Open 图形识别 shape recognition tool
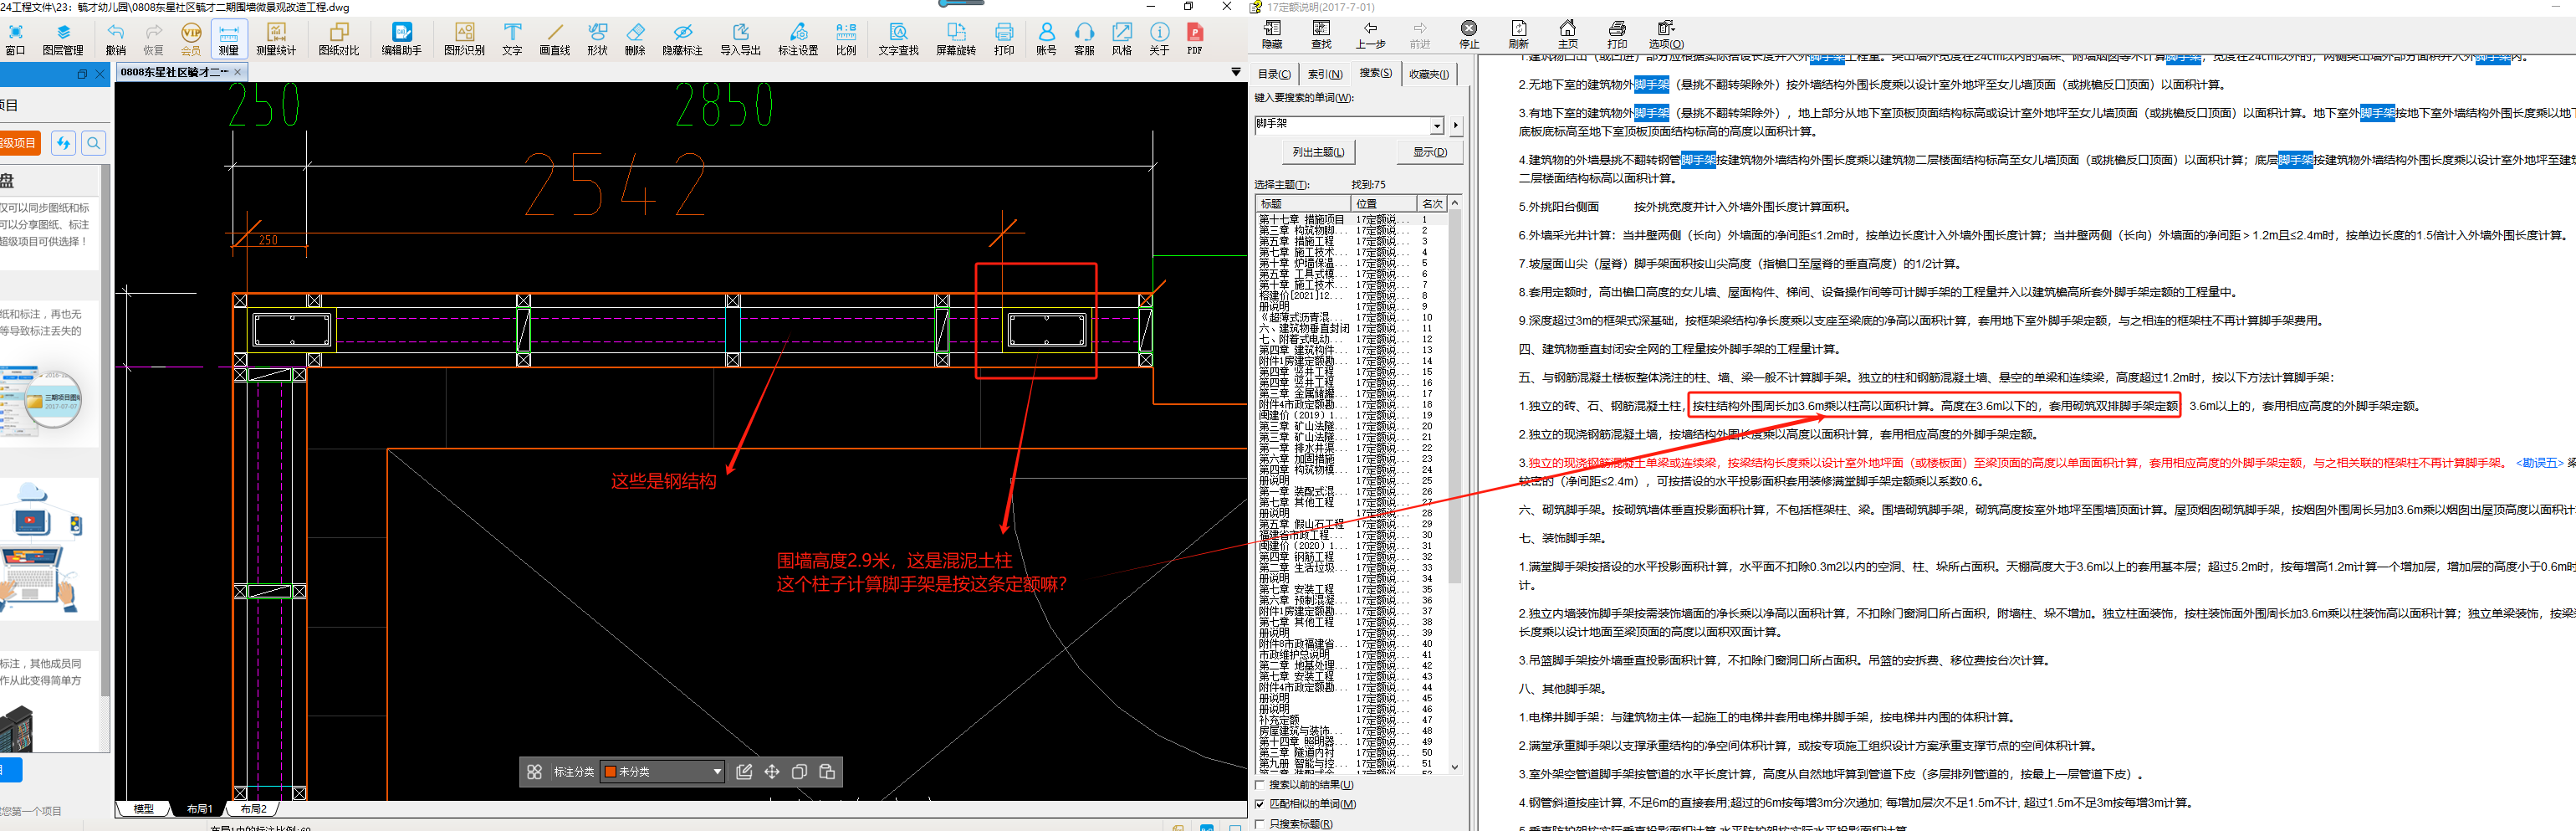The width and height of the screenshot is (2576, 831). click(464, 39)
